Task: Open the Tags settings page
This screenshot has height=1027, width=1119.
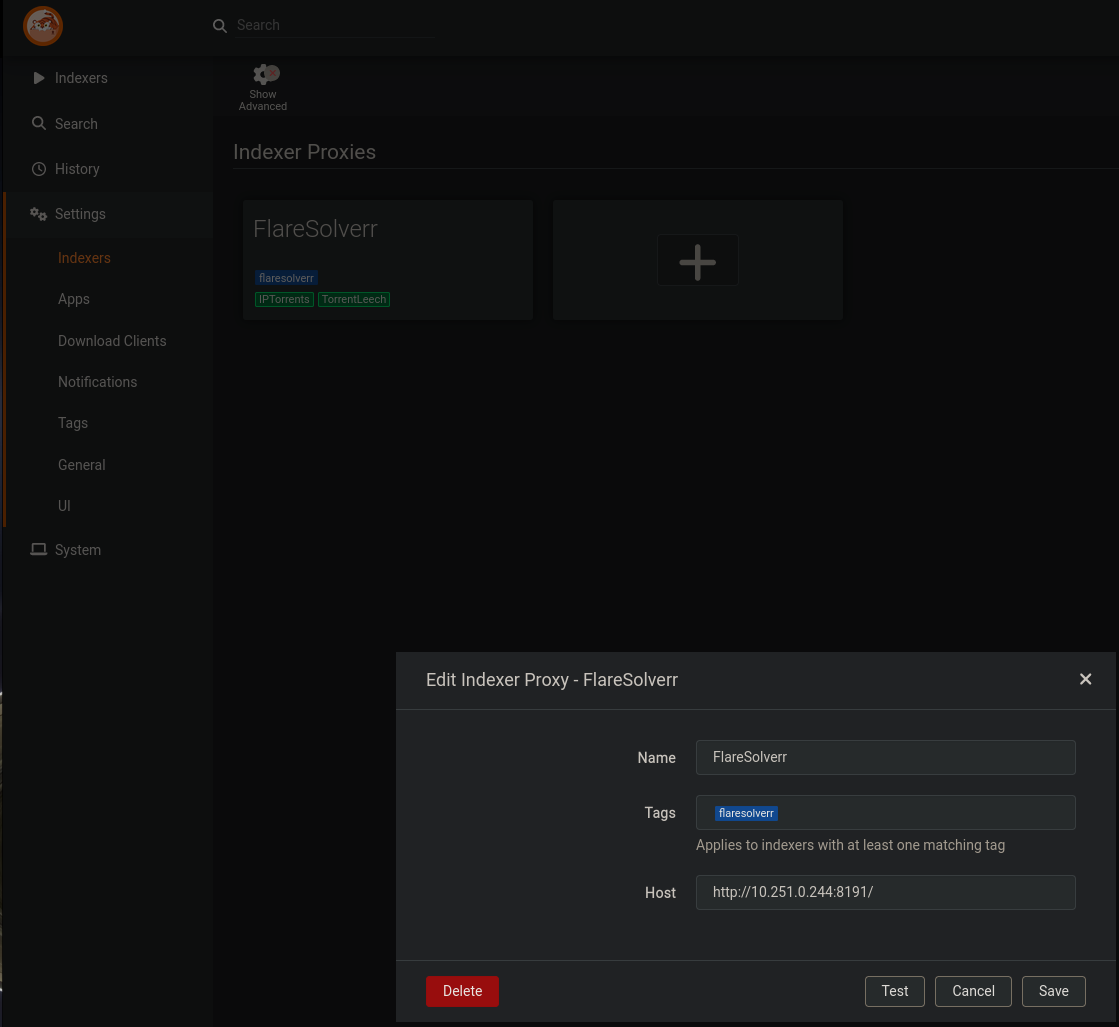Action: click(73, 423)
